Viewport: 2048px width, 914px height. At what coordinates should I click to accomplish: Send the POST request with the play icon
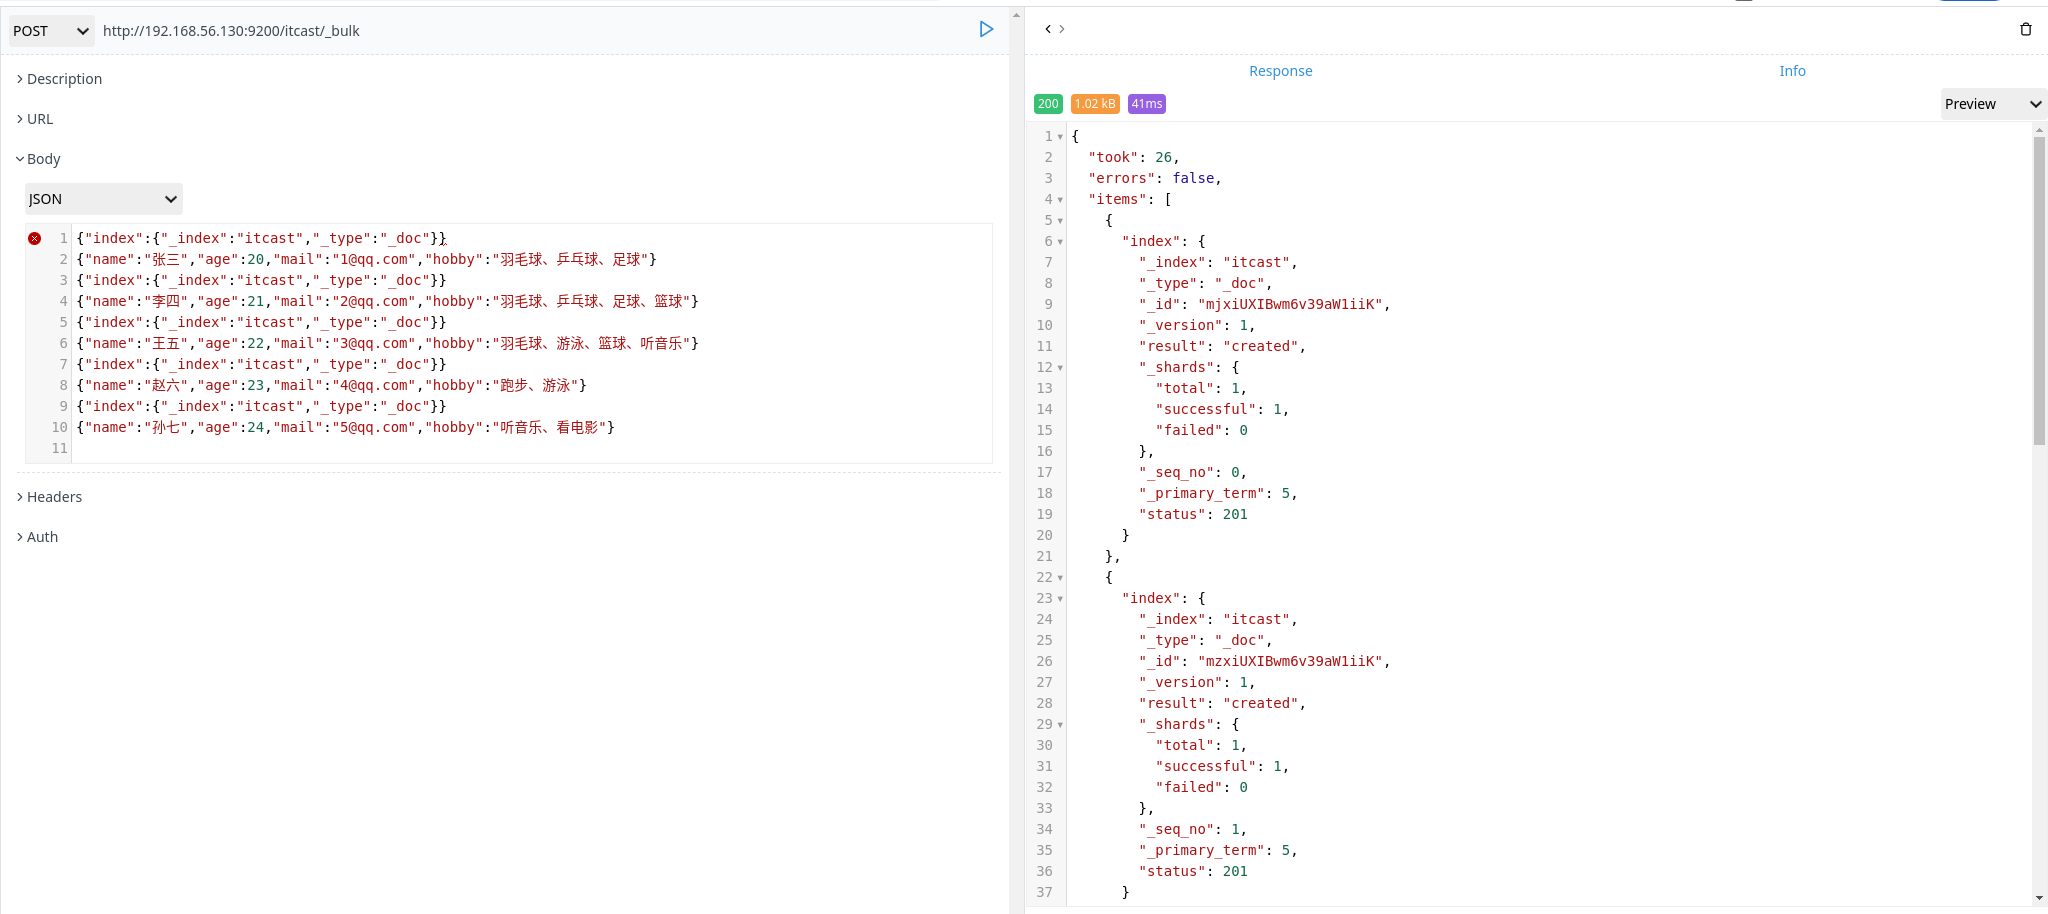[x=987, y=29]
